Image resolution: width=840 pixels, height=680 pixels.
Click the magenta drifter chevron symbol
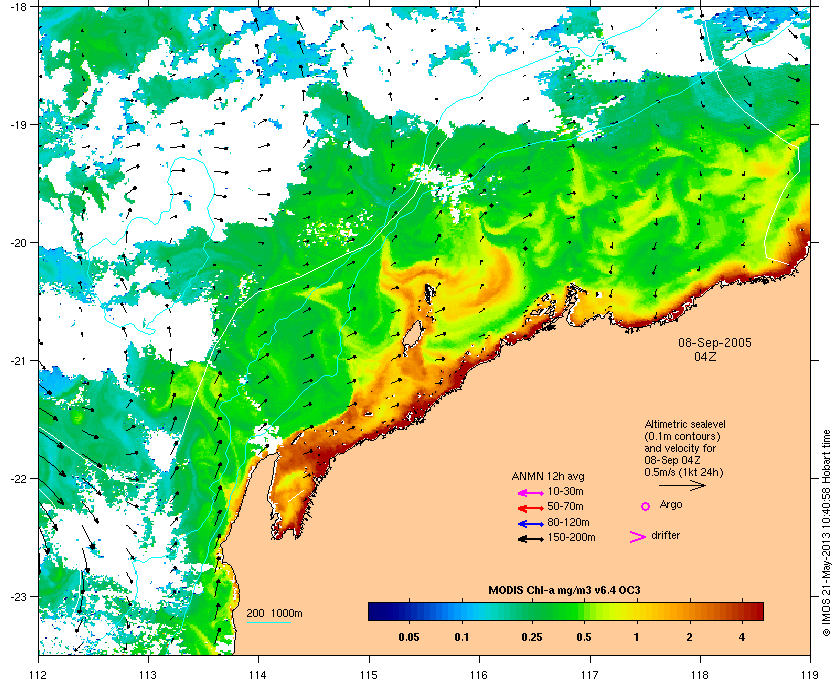pyautogui.click(x=638, y=537)
